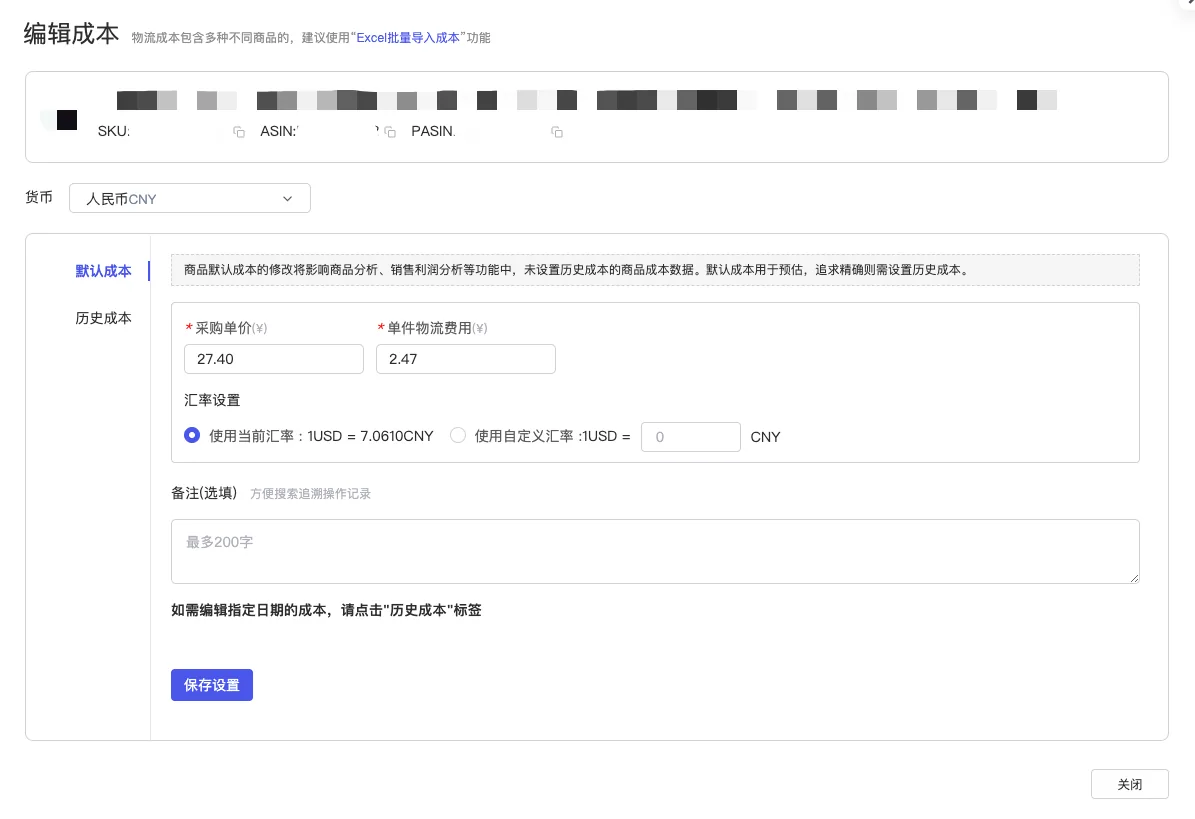Viewport: 1195px width, 819px height.
Task: Click the default cost notice banner
Action: tap(655, 270)
